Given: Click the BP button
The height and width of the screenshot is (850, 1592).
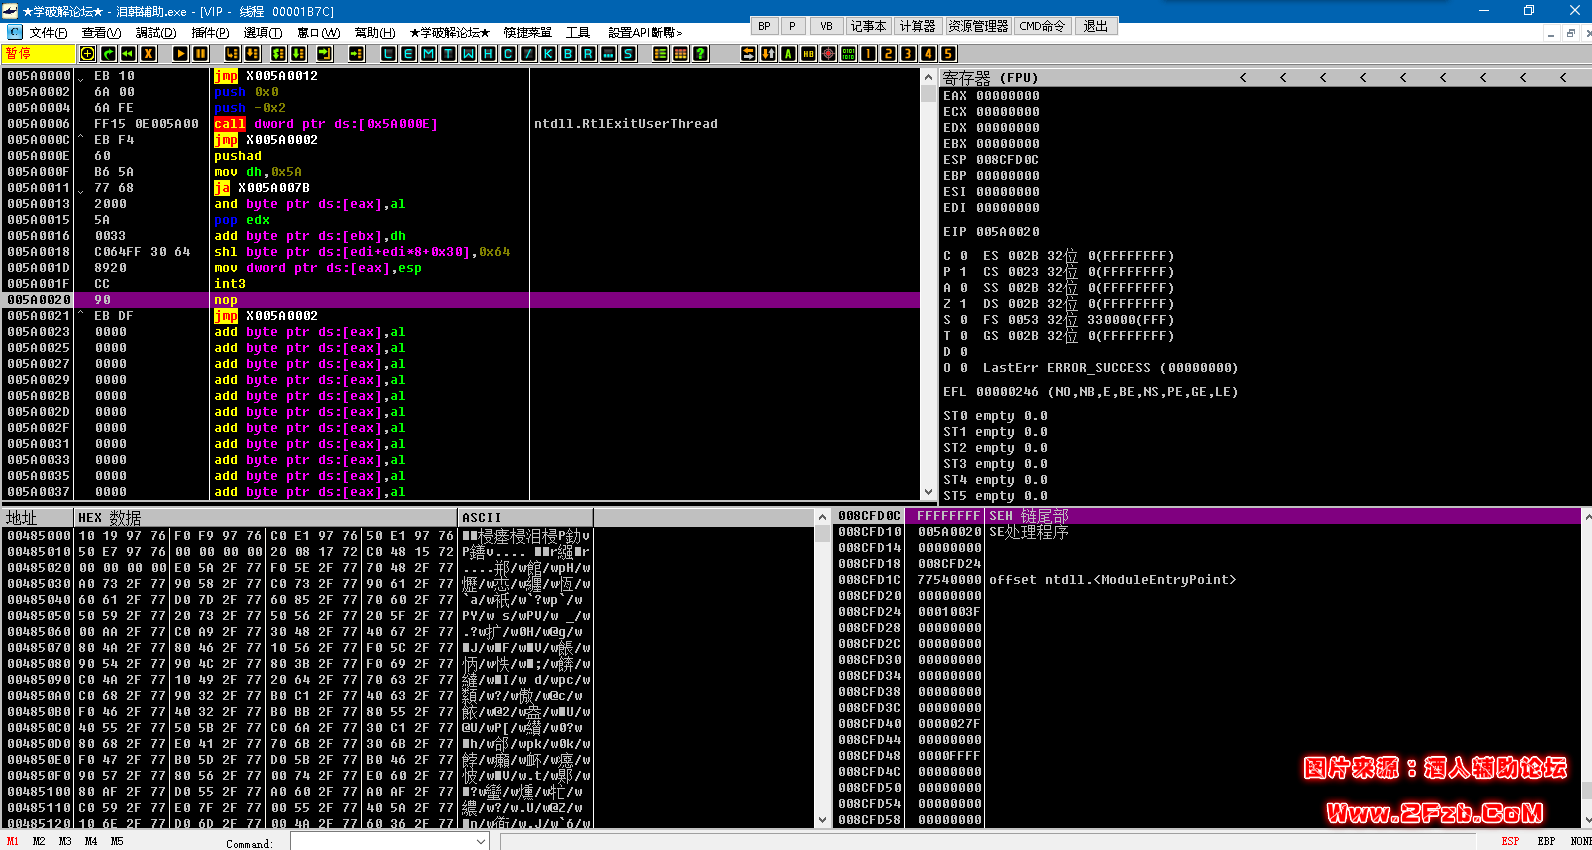Looking at the screenshot, I should [764, 26].
